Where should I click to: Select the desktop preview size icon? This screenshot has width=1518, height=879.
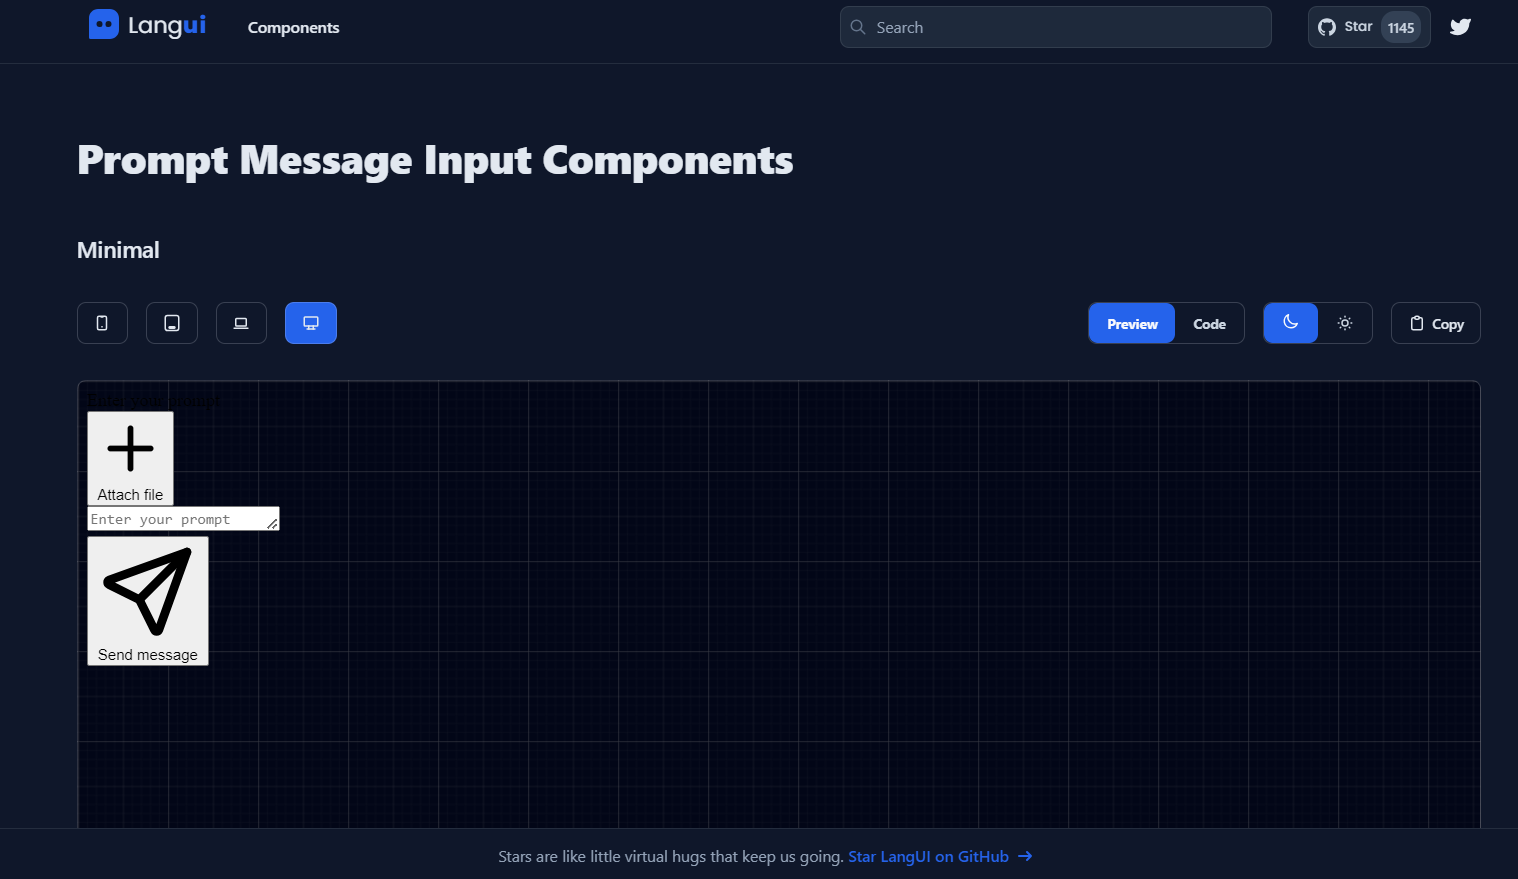pos(310,322)
